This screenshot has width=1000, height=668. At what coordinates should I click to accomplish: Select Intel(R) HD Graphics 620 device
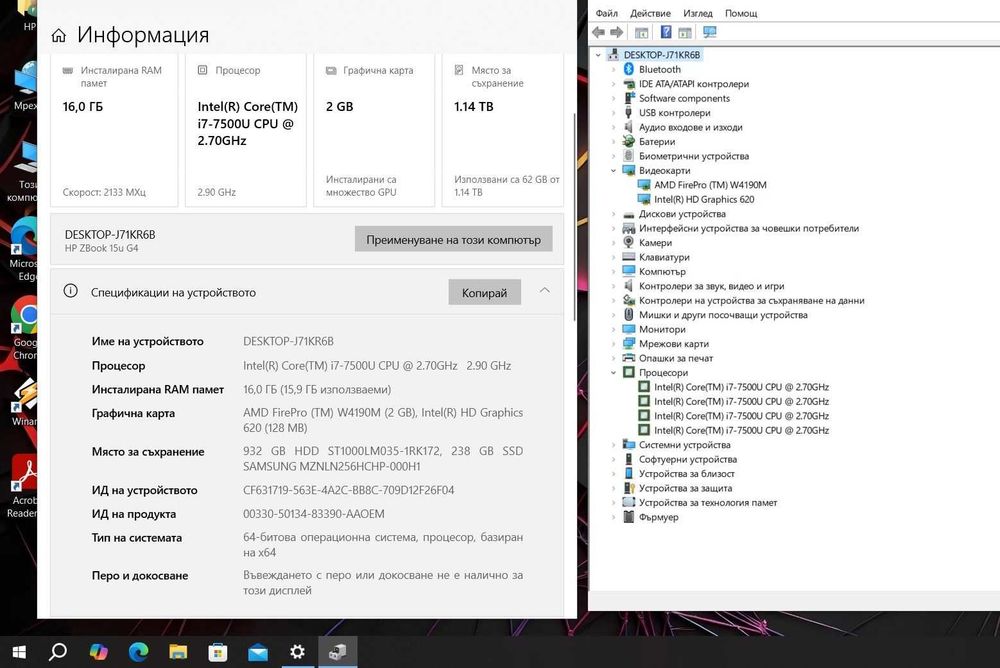(x=703, y=199)
